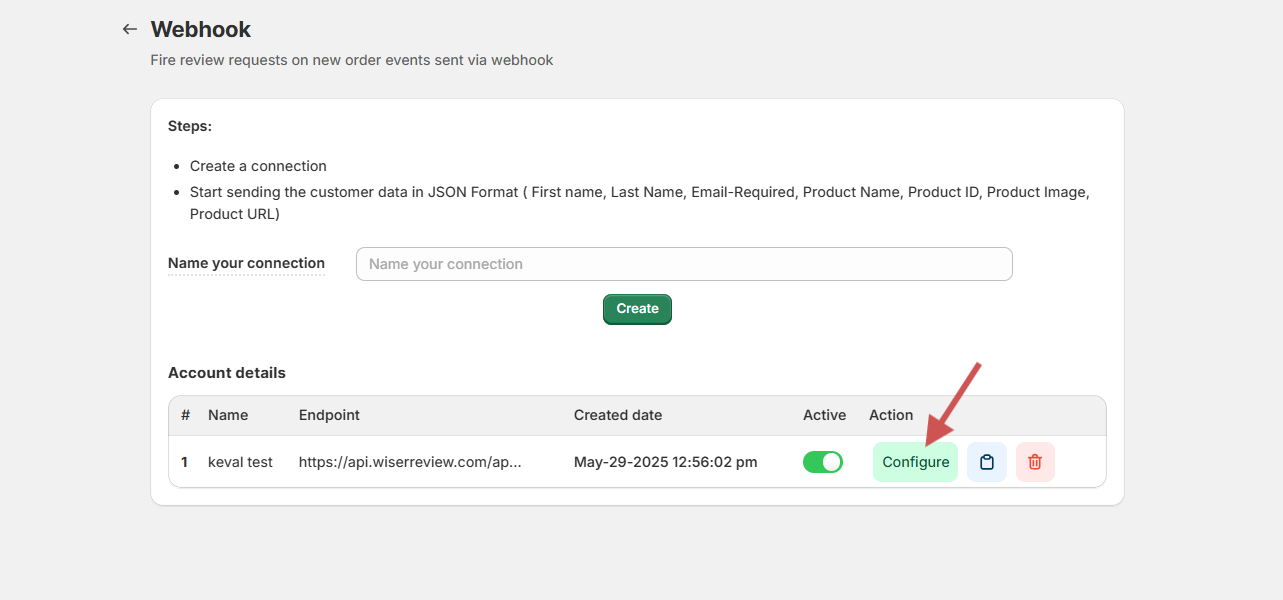This screenshot has width=1283, height=600.
Task: Focus the Name your connection input field
Action: pyautogui.click(x=684, y=264)
